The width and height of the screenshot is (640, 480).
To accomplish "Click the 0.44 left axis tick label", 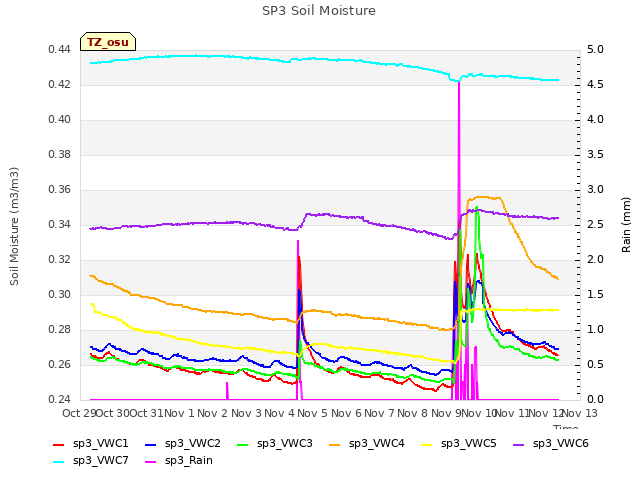I will point(59,50).
